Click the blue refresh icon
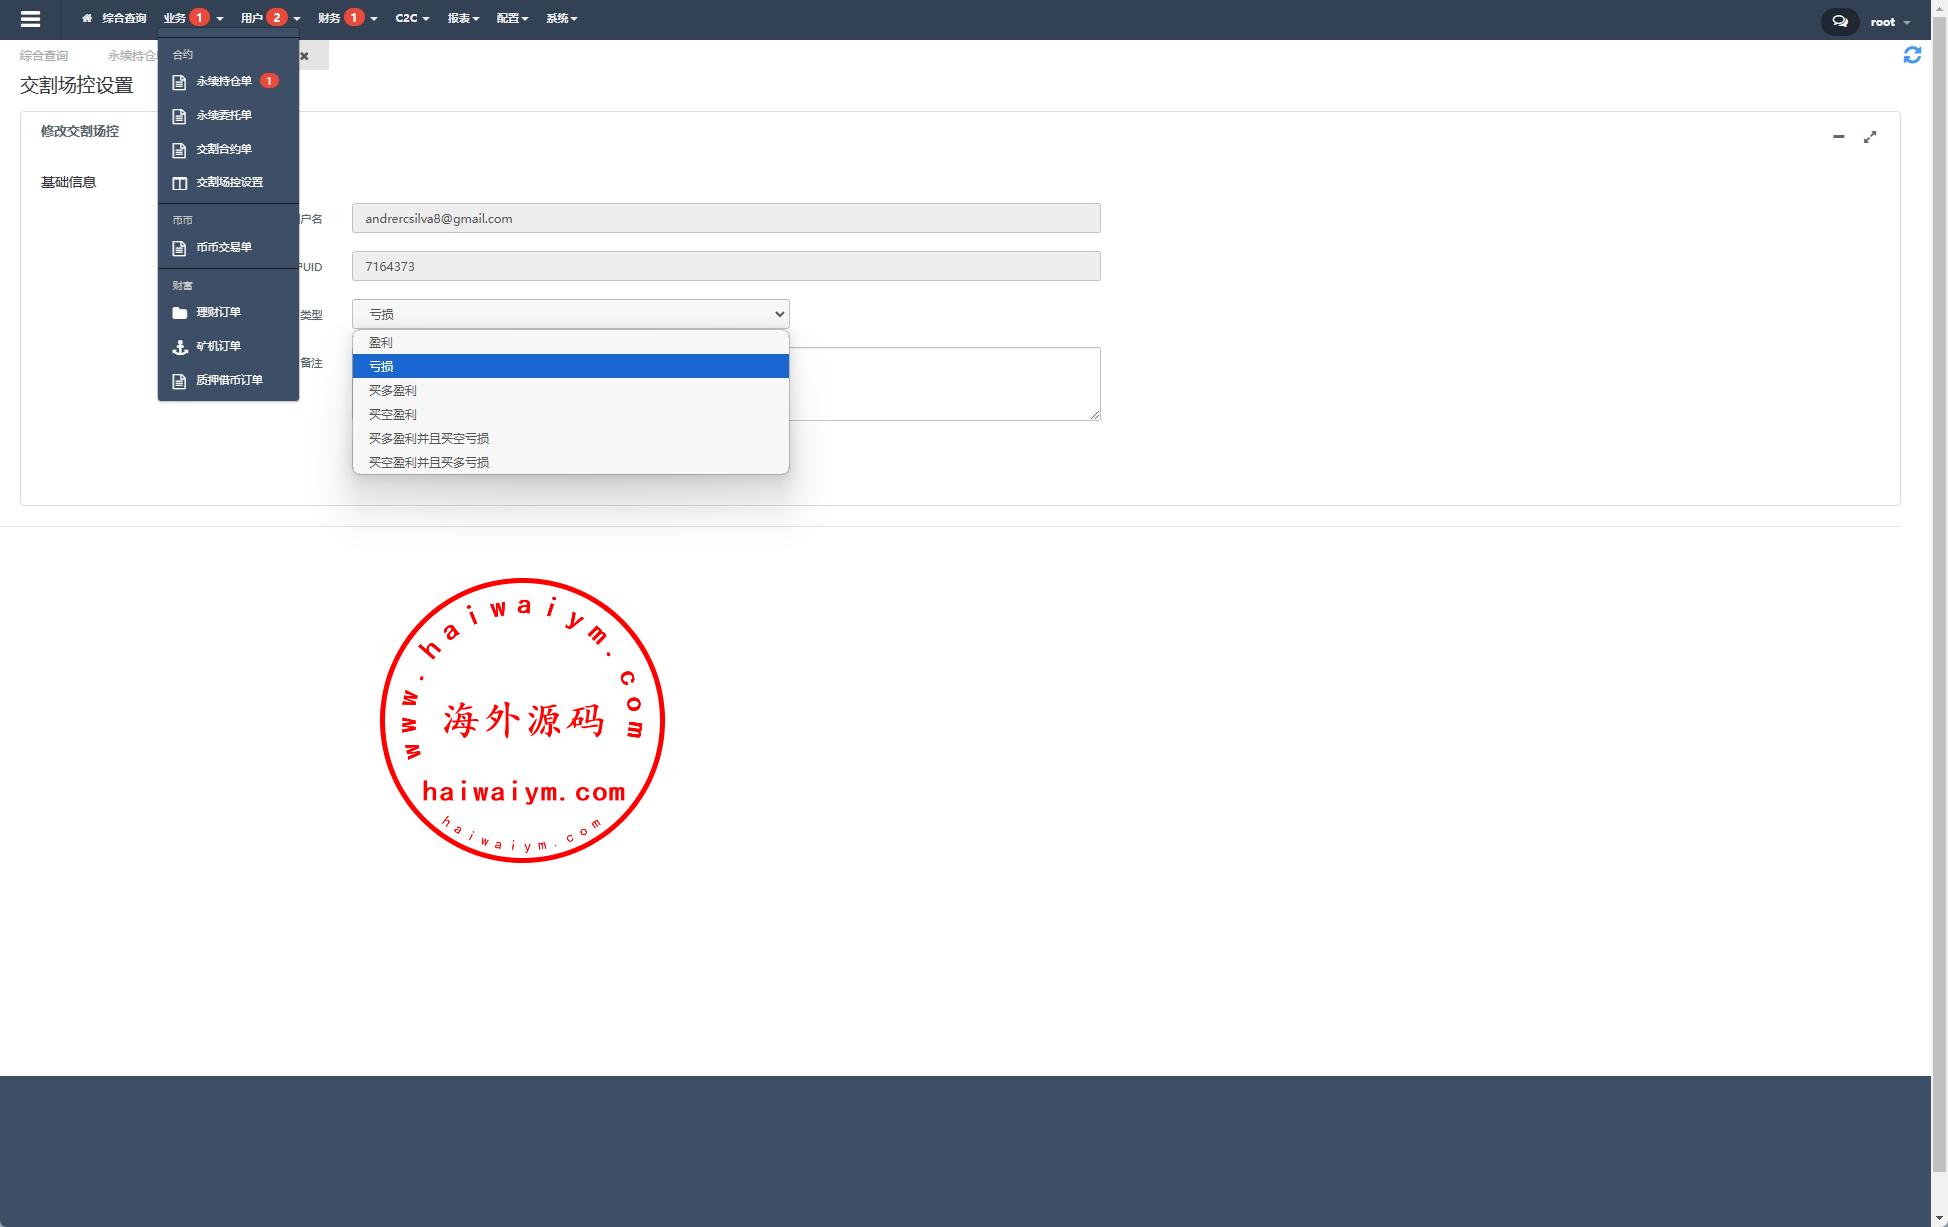 click(x=1911, y=55)
